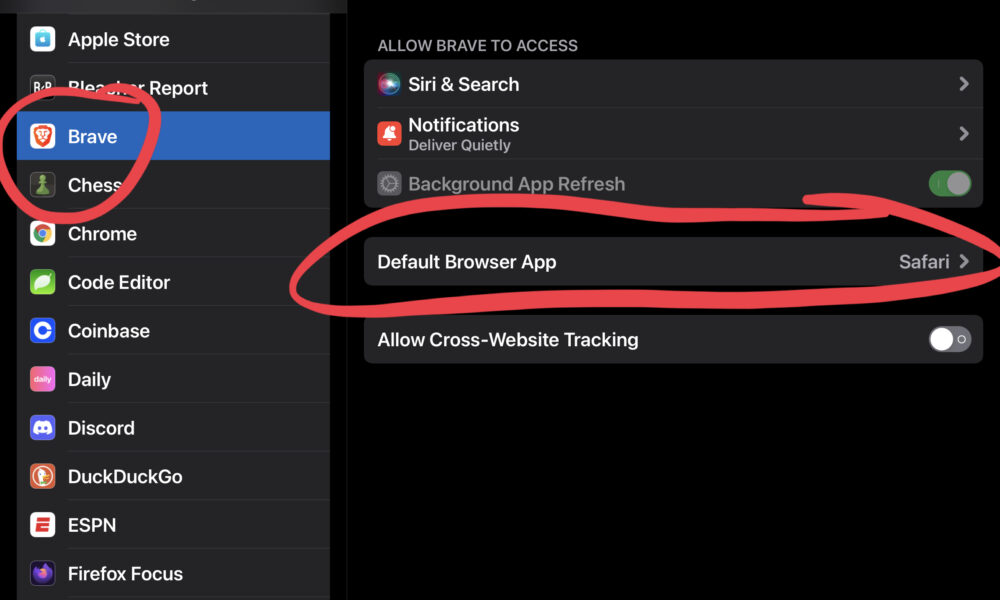
Task: Tap the red Notifications bell icon
Action: [389, 133]
